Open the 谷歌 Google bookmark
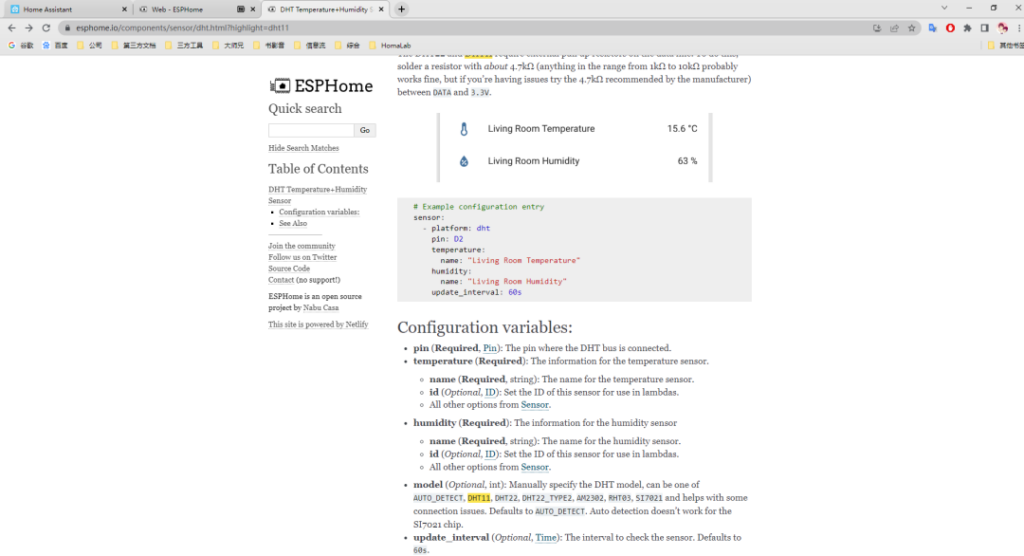 tap(20, 46)
